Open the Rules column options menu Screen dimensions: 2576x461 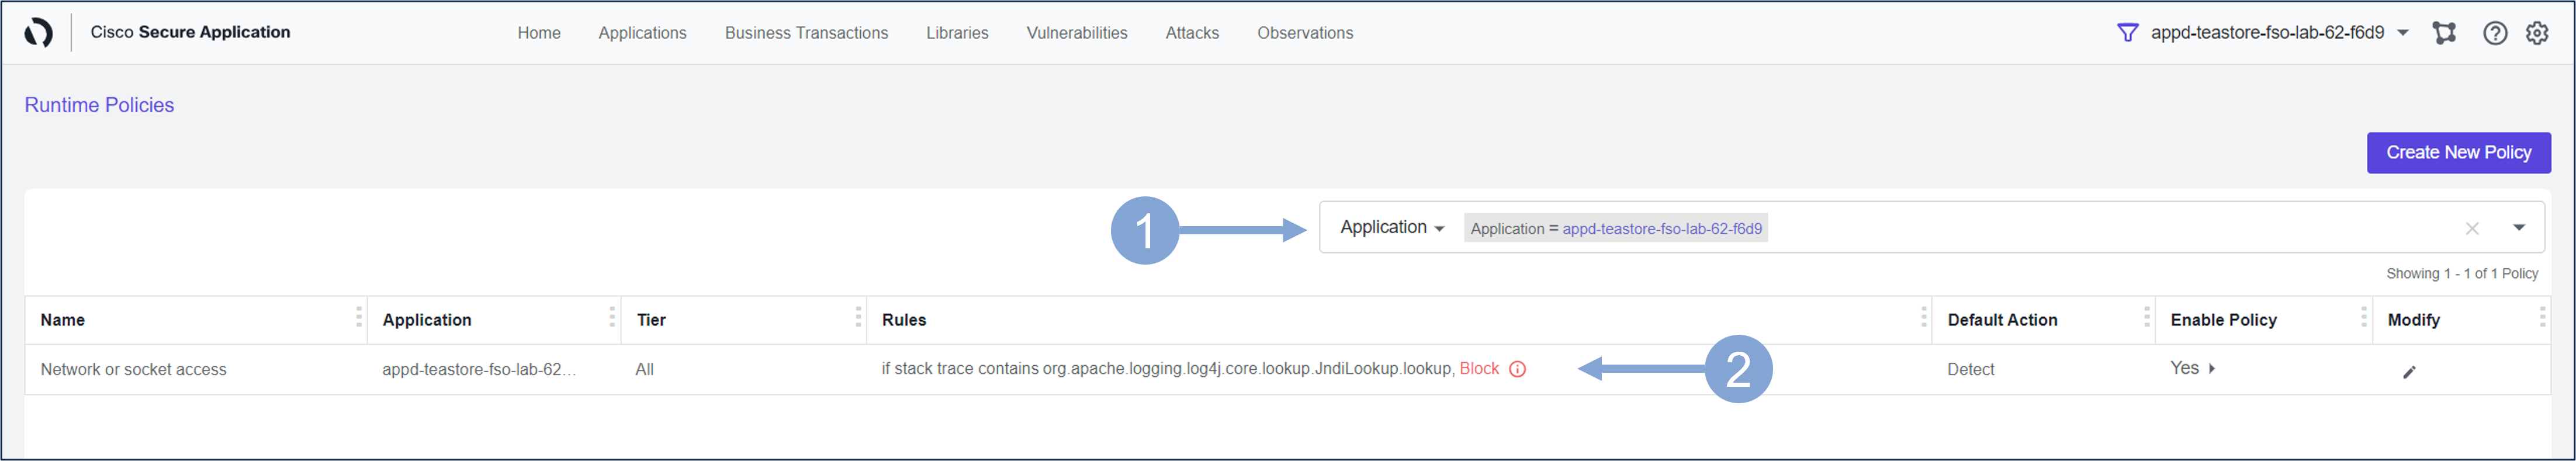pos(1923,318)
